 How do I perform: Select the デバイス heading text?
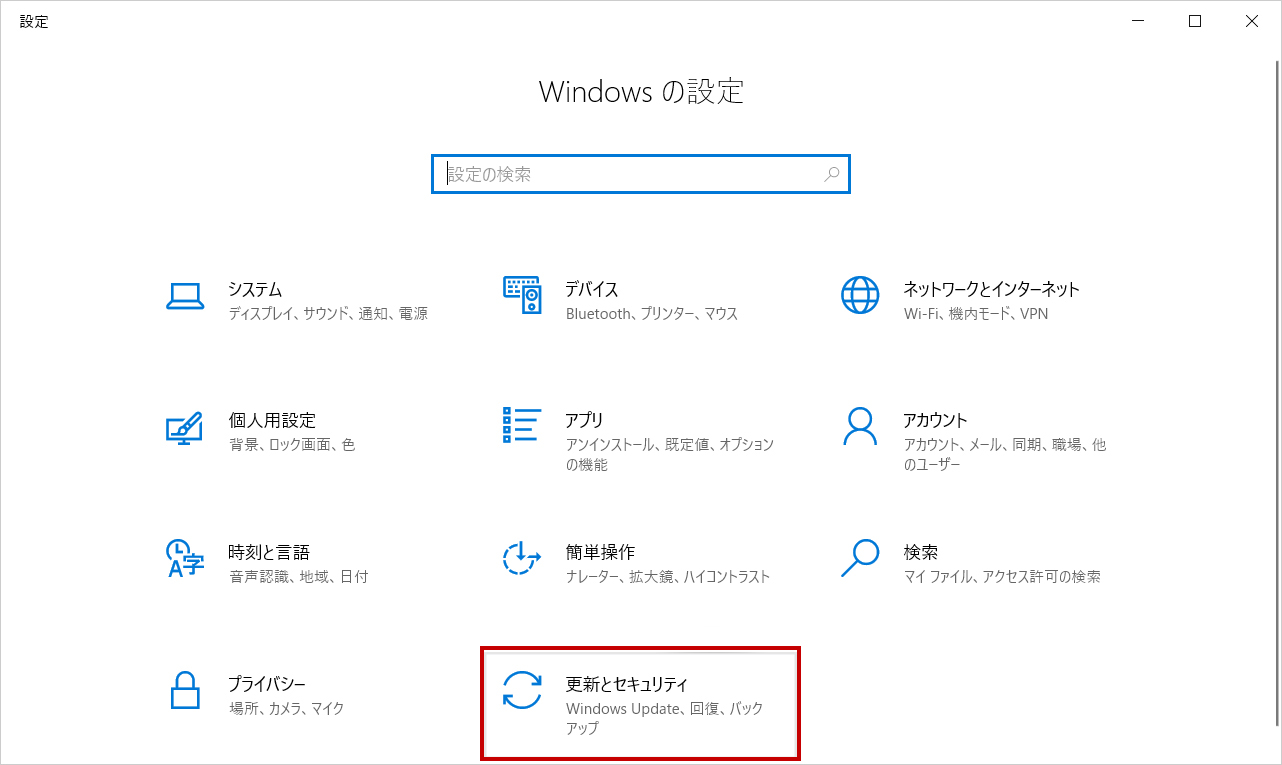(x=592, y=289)
